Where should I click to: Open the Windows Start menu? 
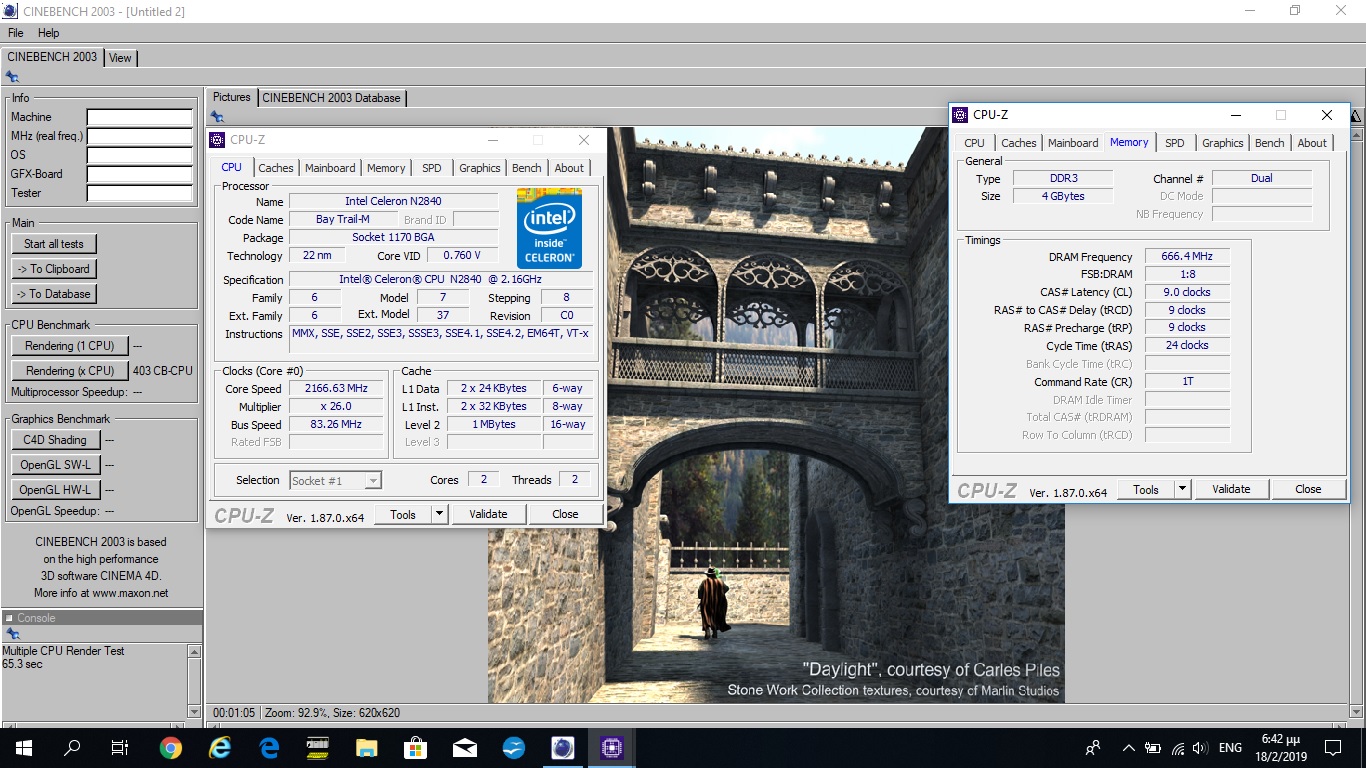coord(23,747)
